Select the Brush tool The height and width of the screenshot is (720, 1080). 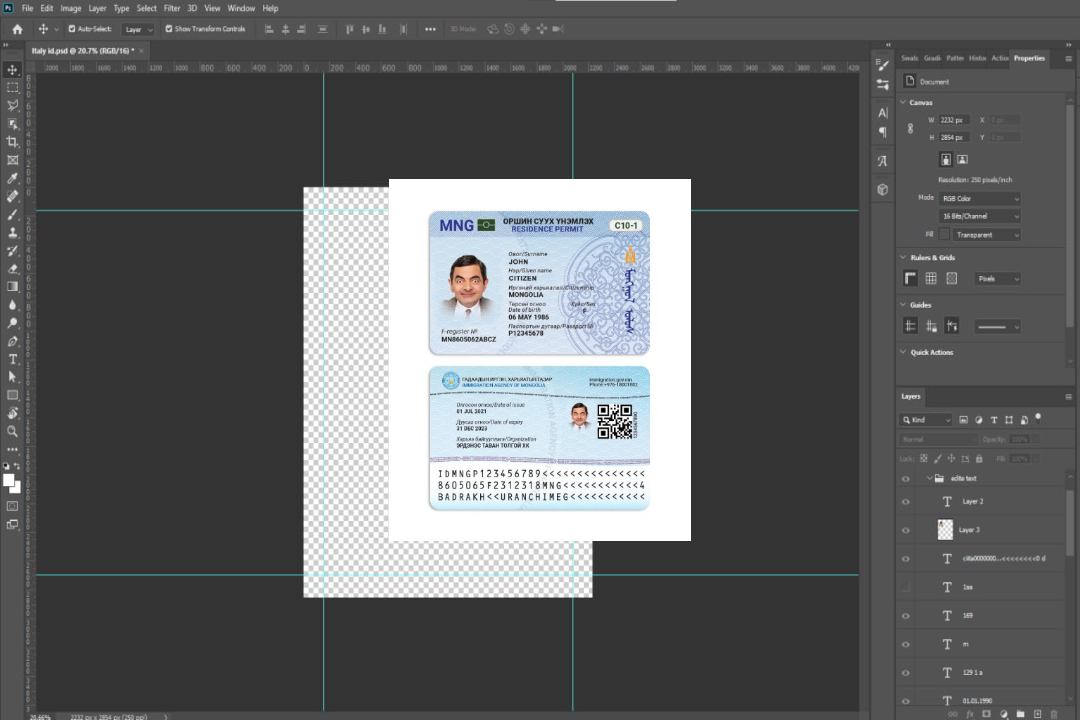[x=13, y=215]
